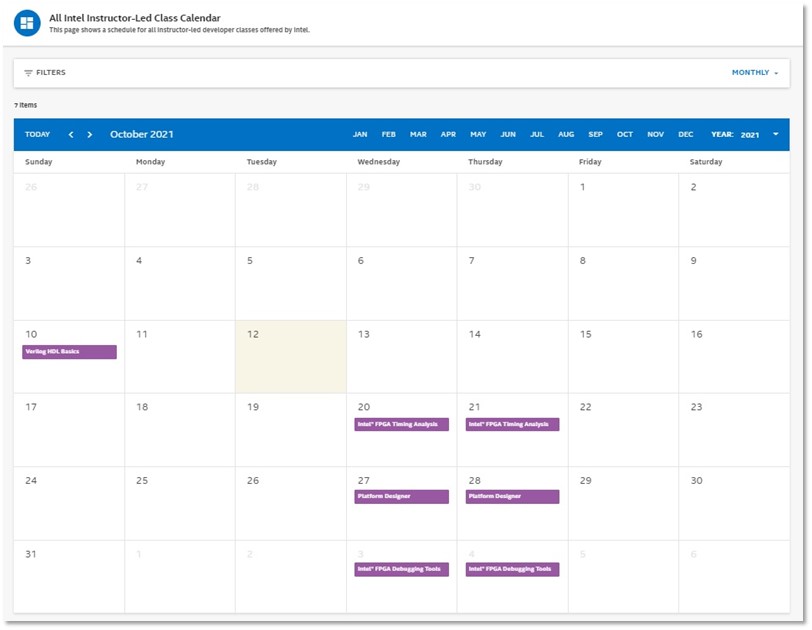The image size is (812, 630).
Task: Open Intel FPGA Debugging Tools on November 4
Action: click(x=512, y=570)
